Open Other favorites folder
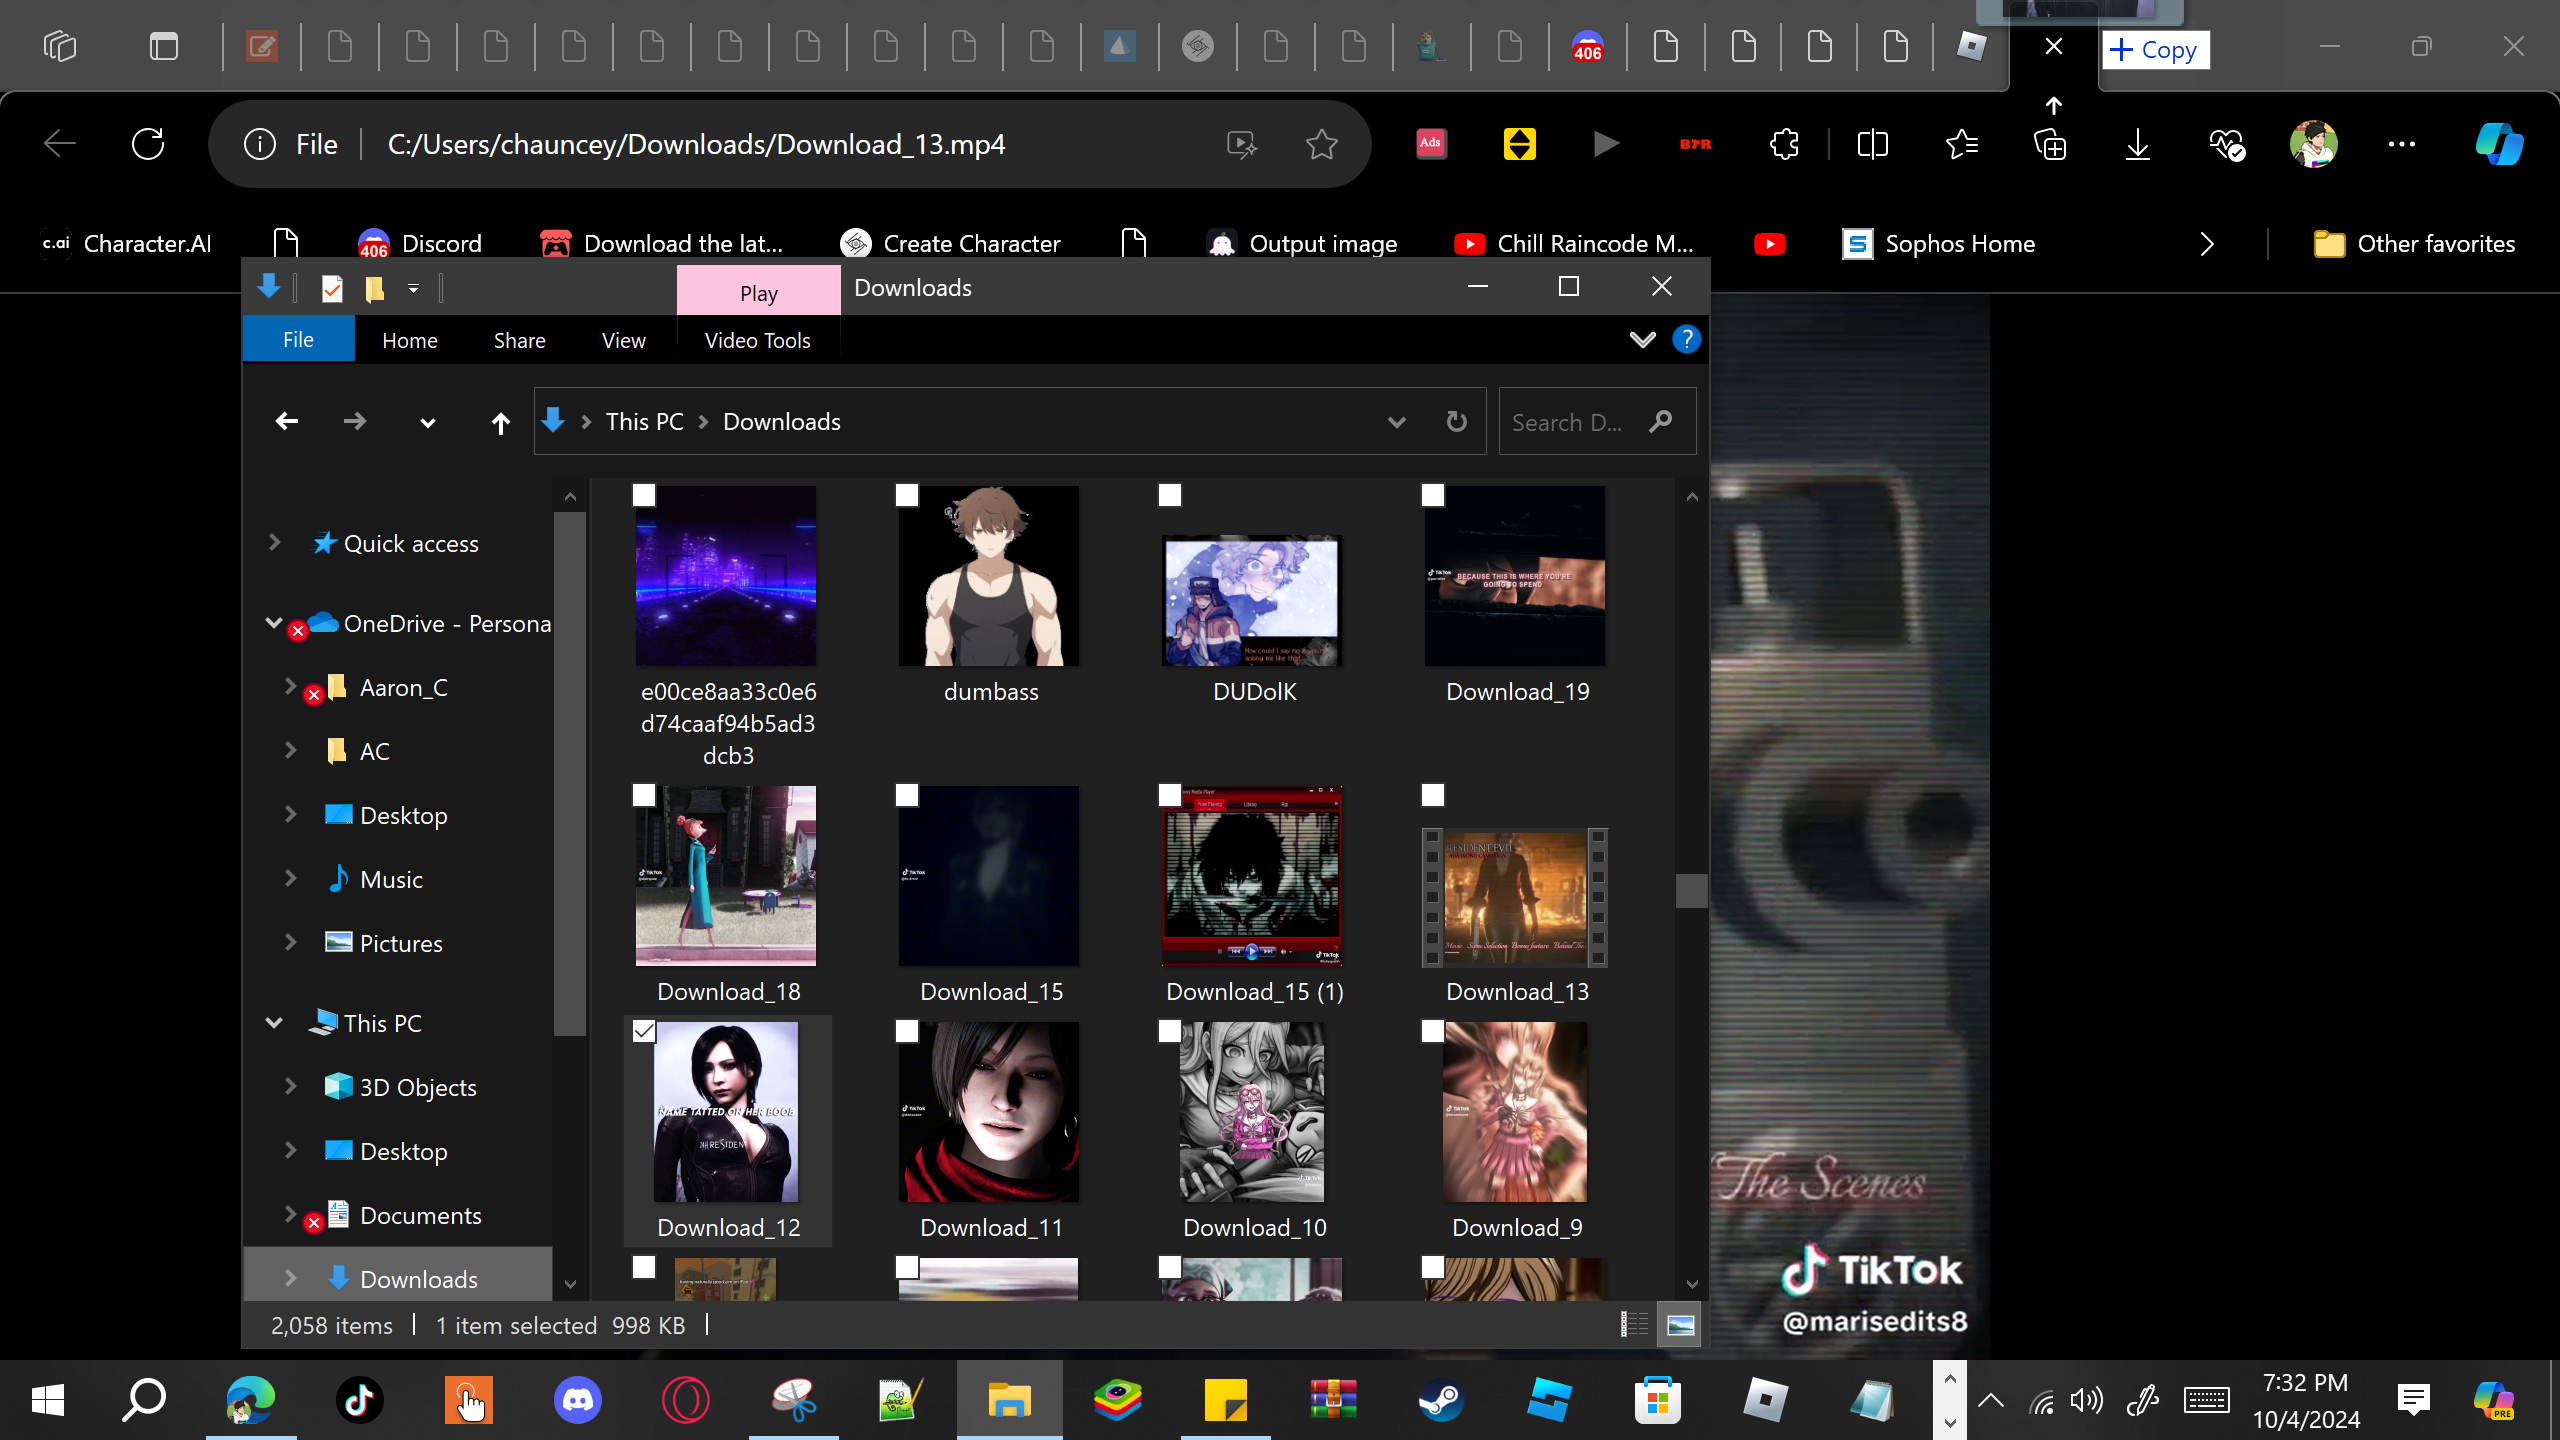 (2415, 244)
